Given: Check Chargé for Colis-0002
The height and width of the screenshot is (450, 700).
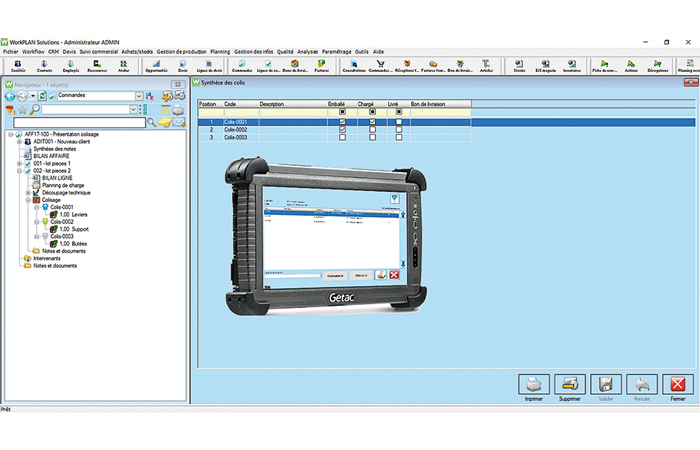Looking at the screenshot, I should [x=372, y=129].
